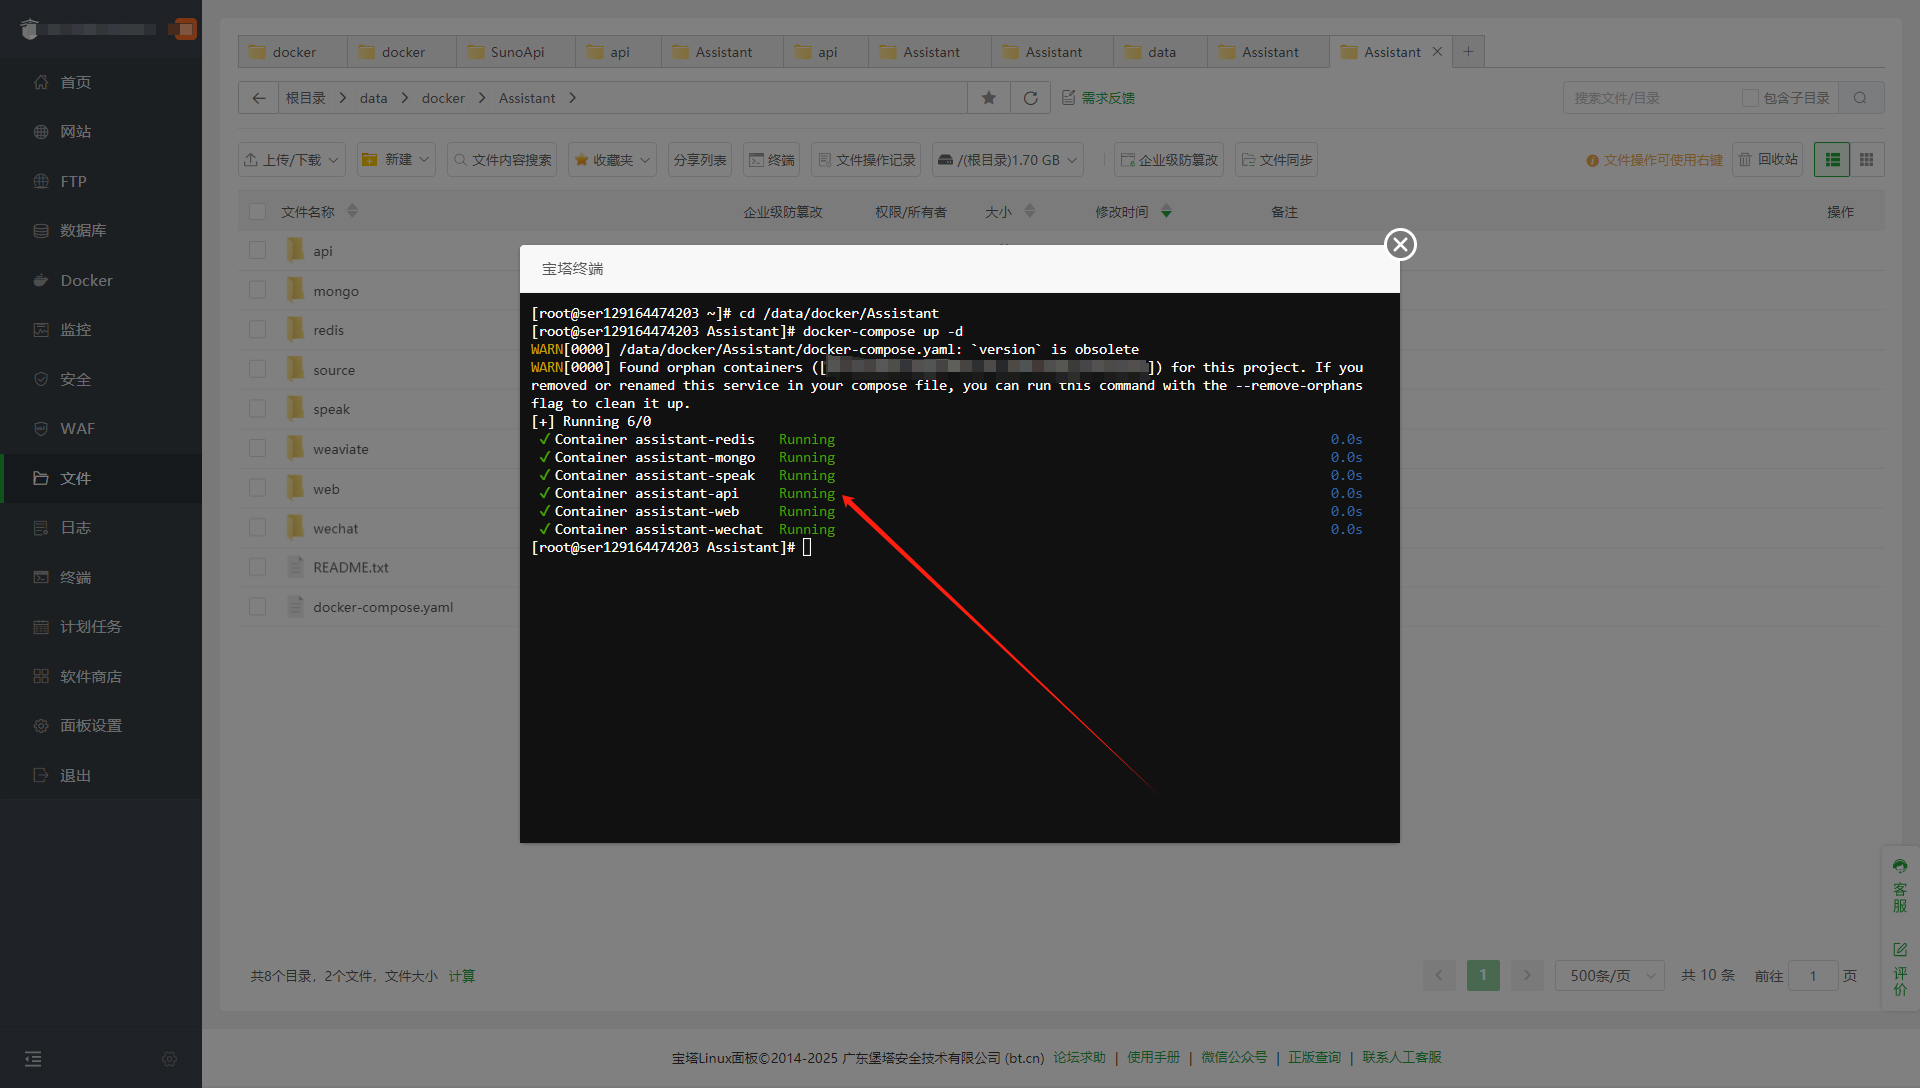The width and height of the screenshot is (1920, 1088).
Task: Click the 文件内容搜索 button
Action: [x=503, y=160]
